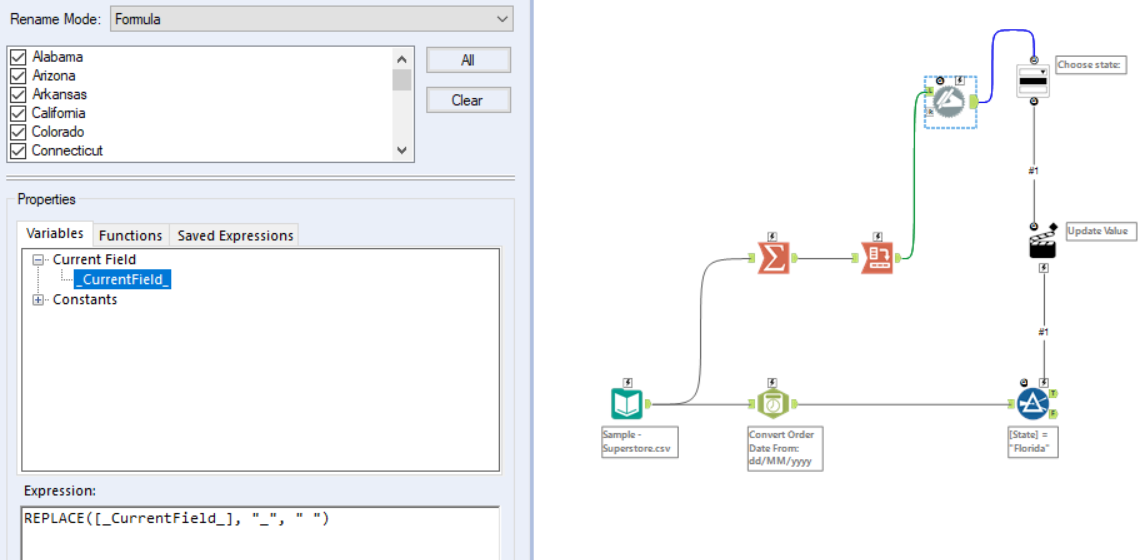Image resolution: width=1147 pixels, height=560 pixels.
Task: Toggle the Alabama checkbox
Action: pyautogui.click(x=19, y=57)
